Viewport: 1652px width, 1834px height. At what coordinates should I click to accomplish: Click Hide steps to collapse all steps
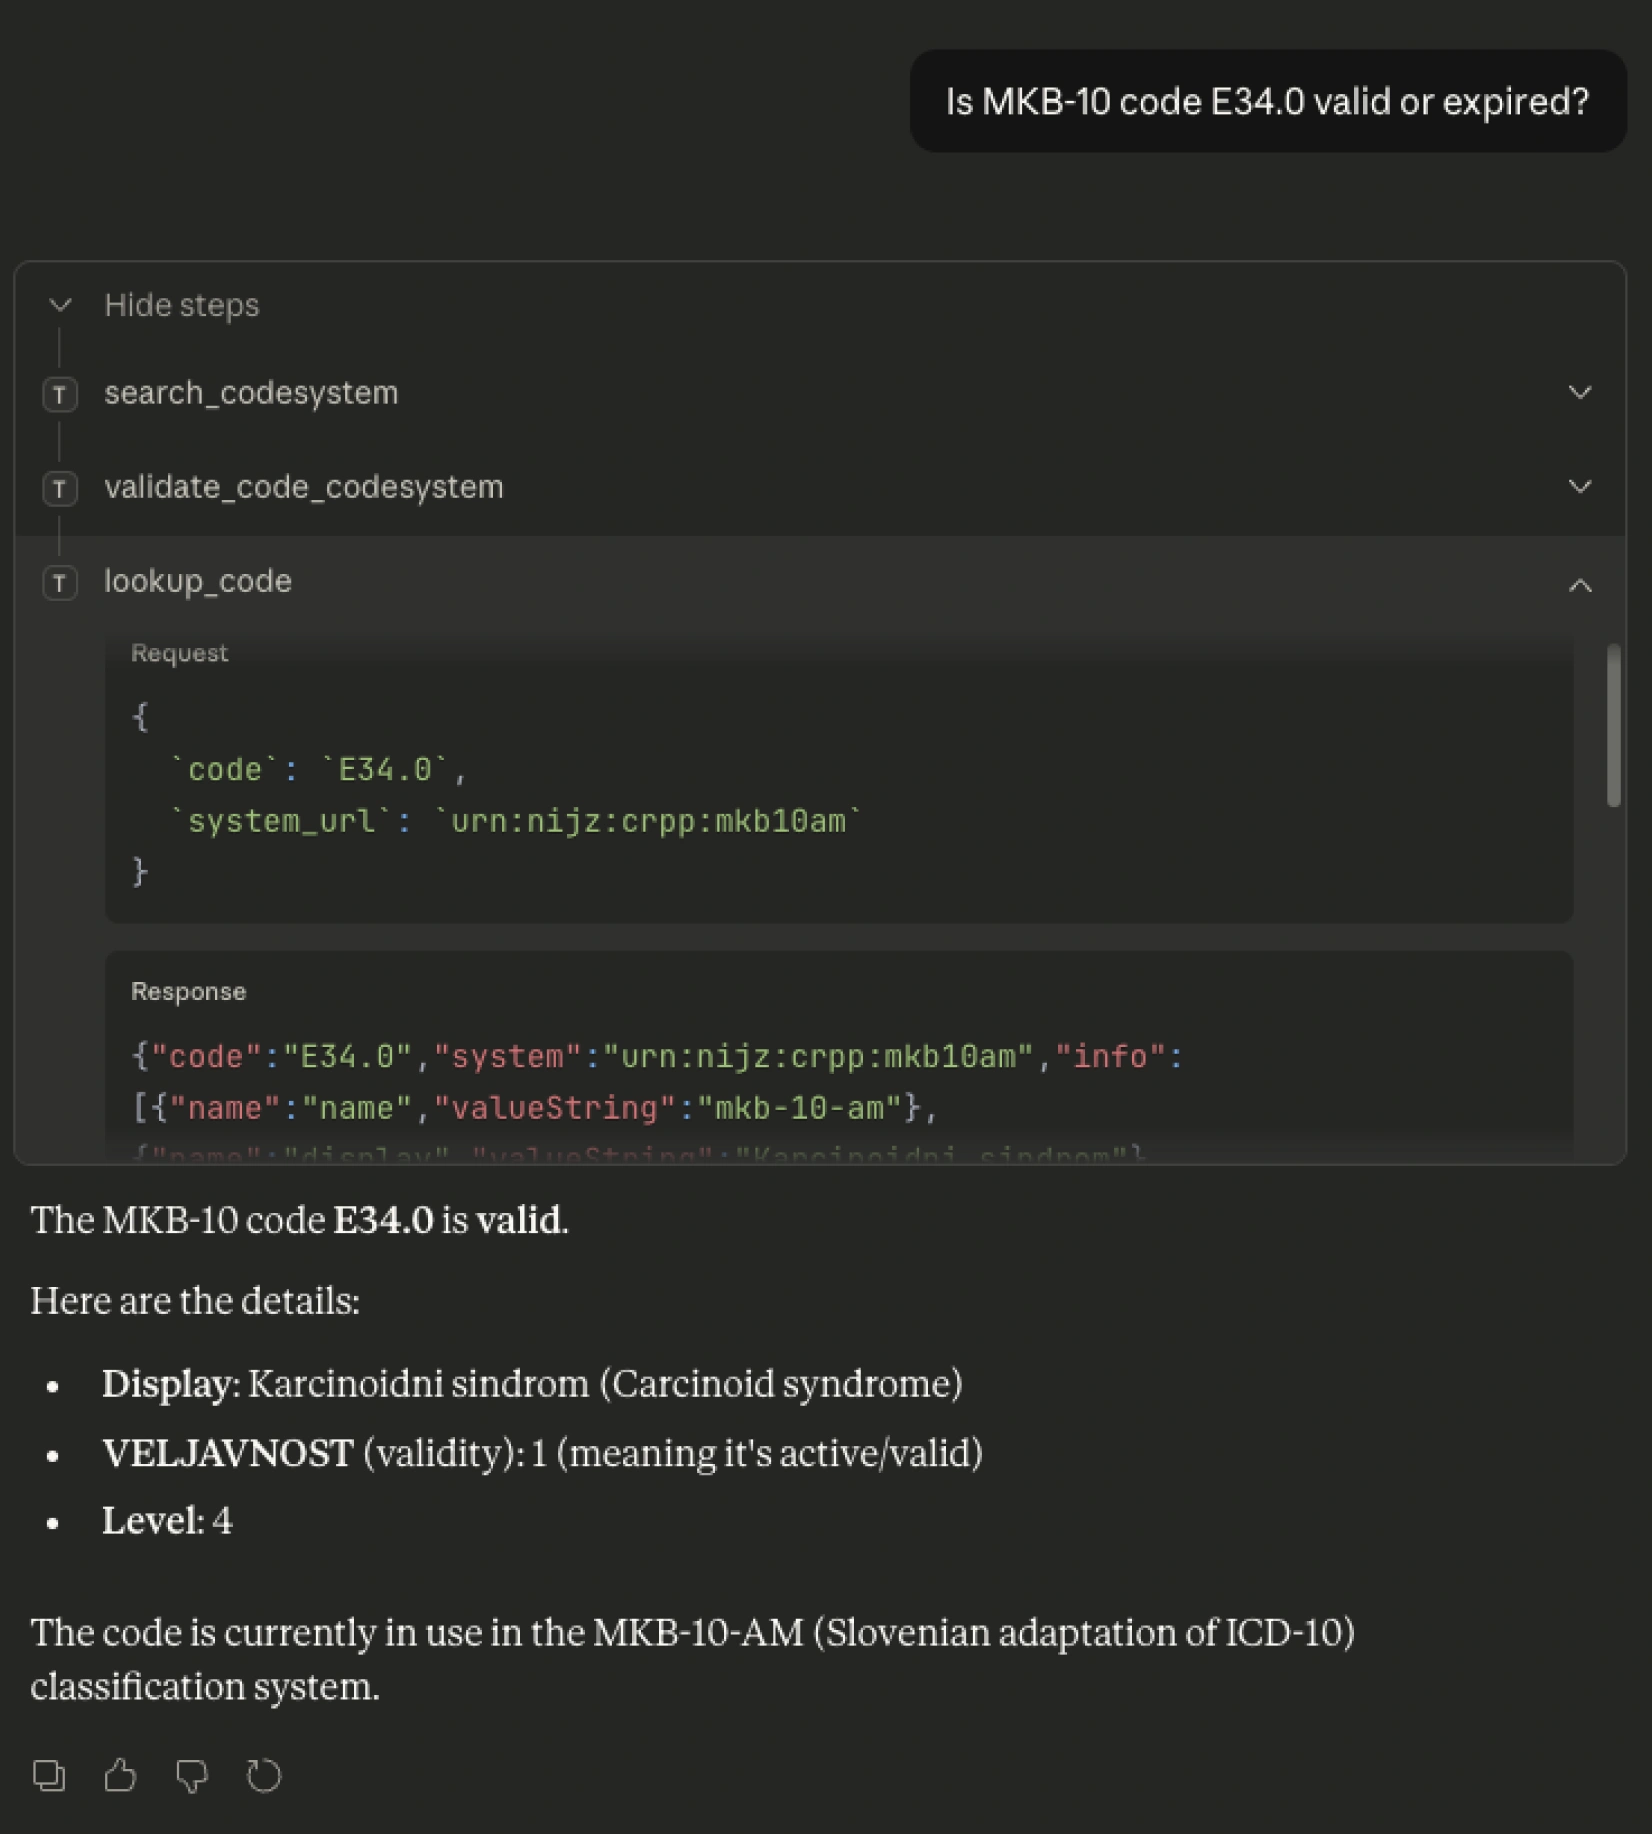click(181, 305)
